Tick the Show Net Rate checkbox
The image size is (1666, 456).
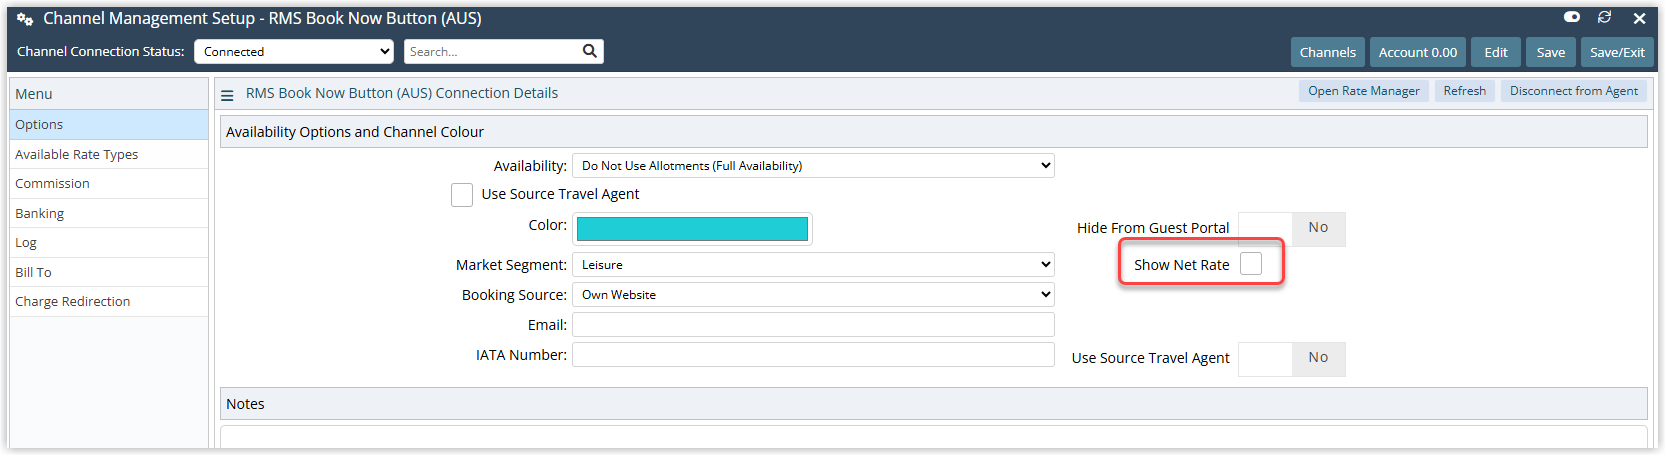coord(1251,264)
